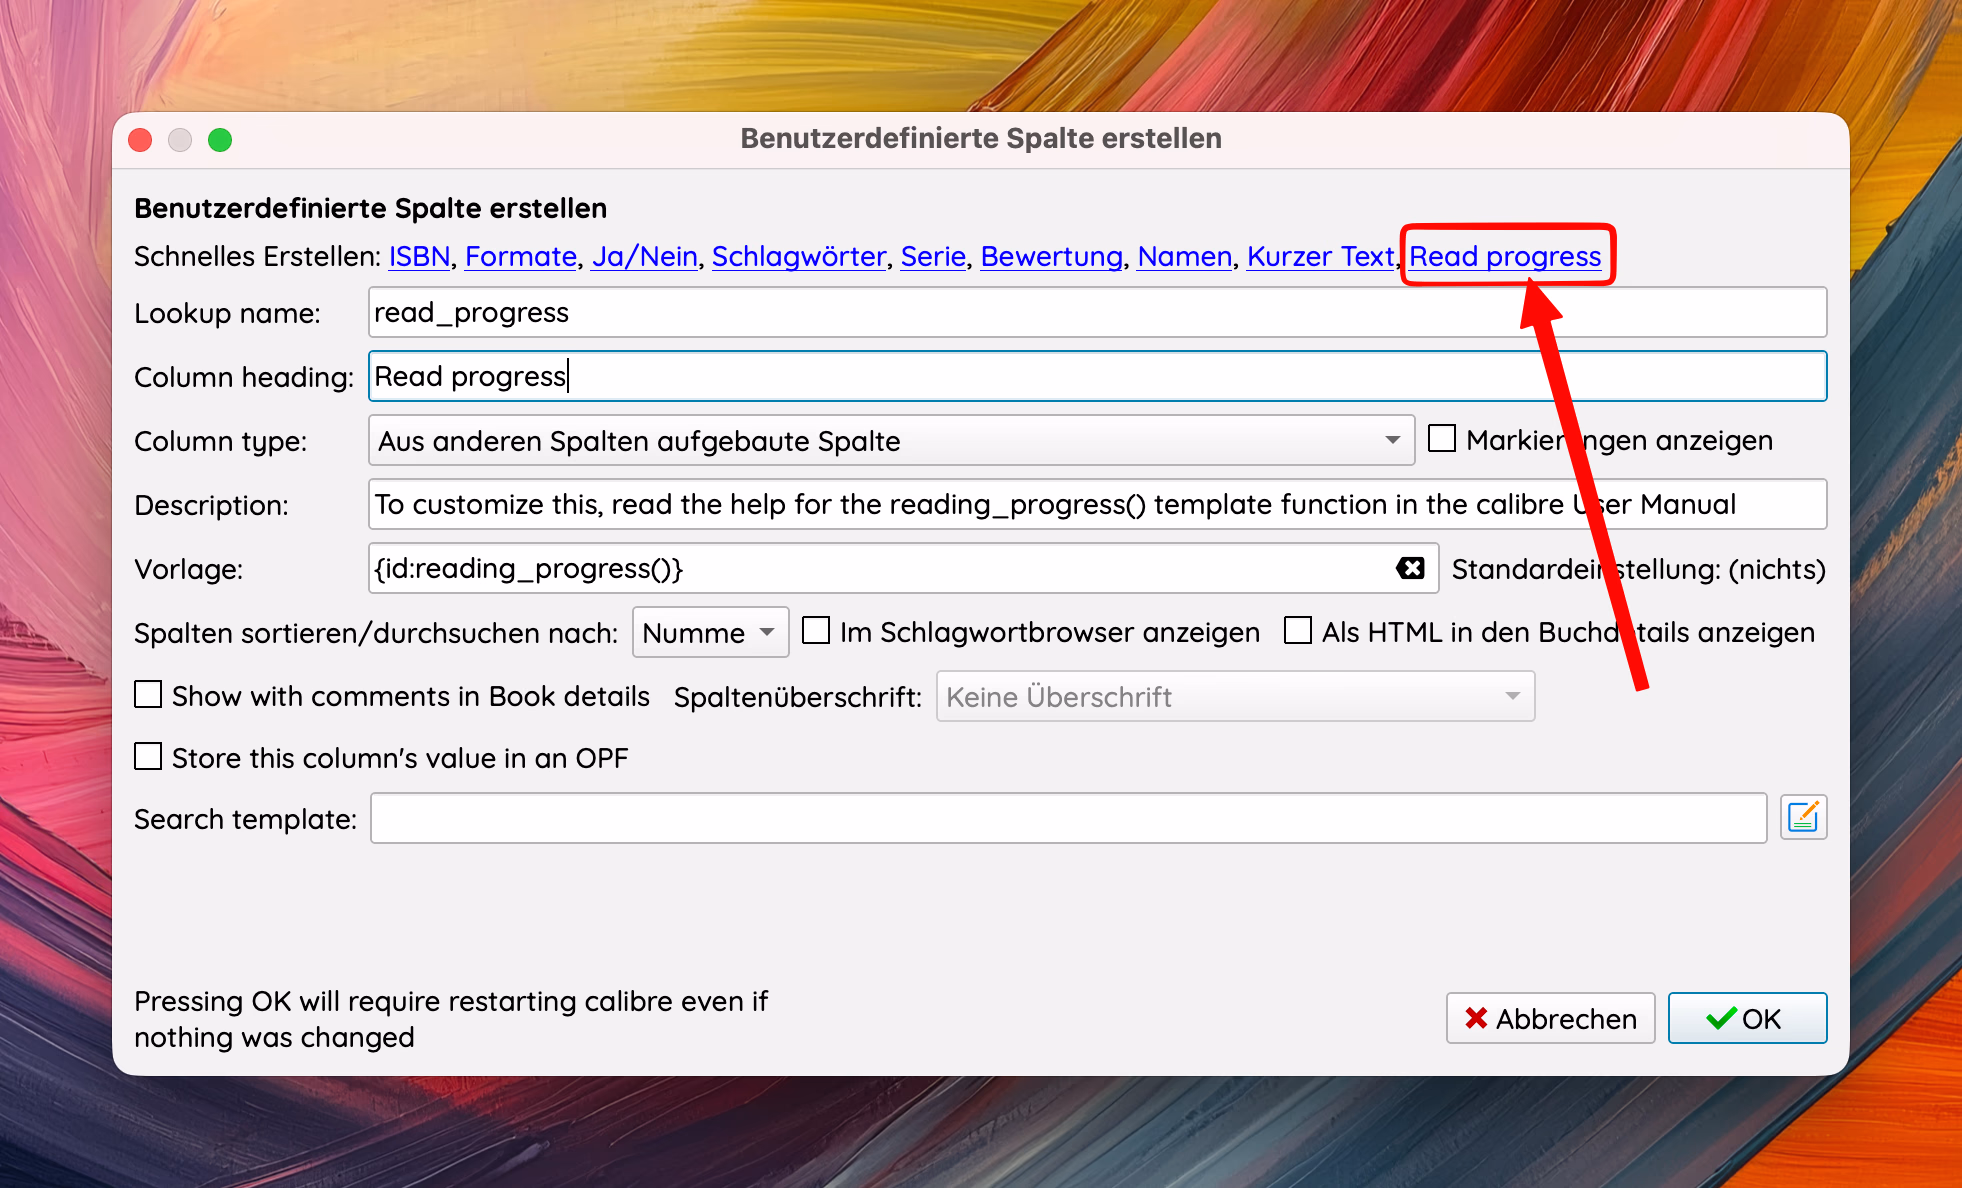This screenshot has height=1188, width=1962.
Task: Focus the Lookup name input field
Action: 1096,313
